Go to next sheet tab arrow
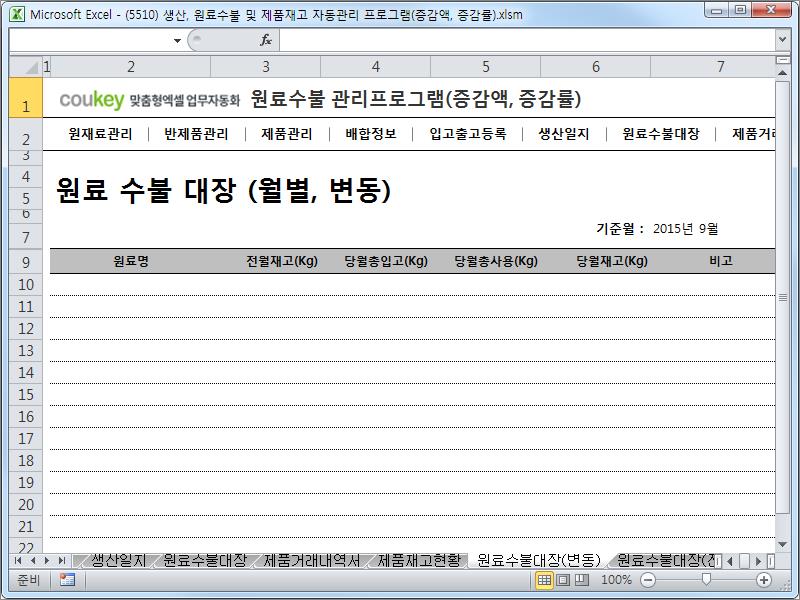The width and height of the screenshot is (800, 600). [x=47, y=561]
